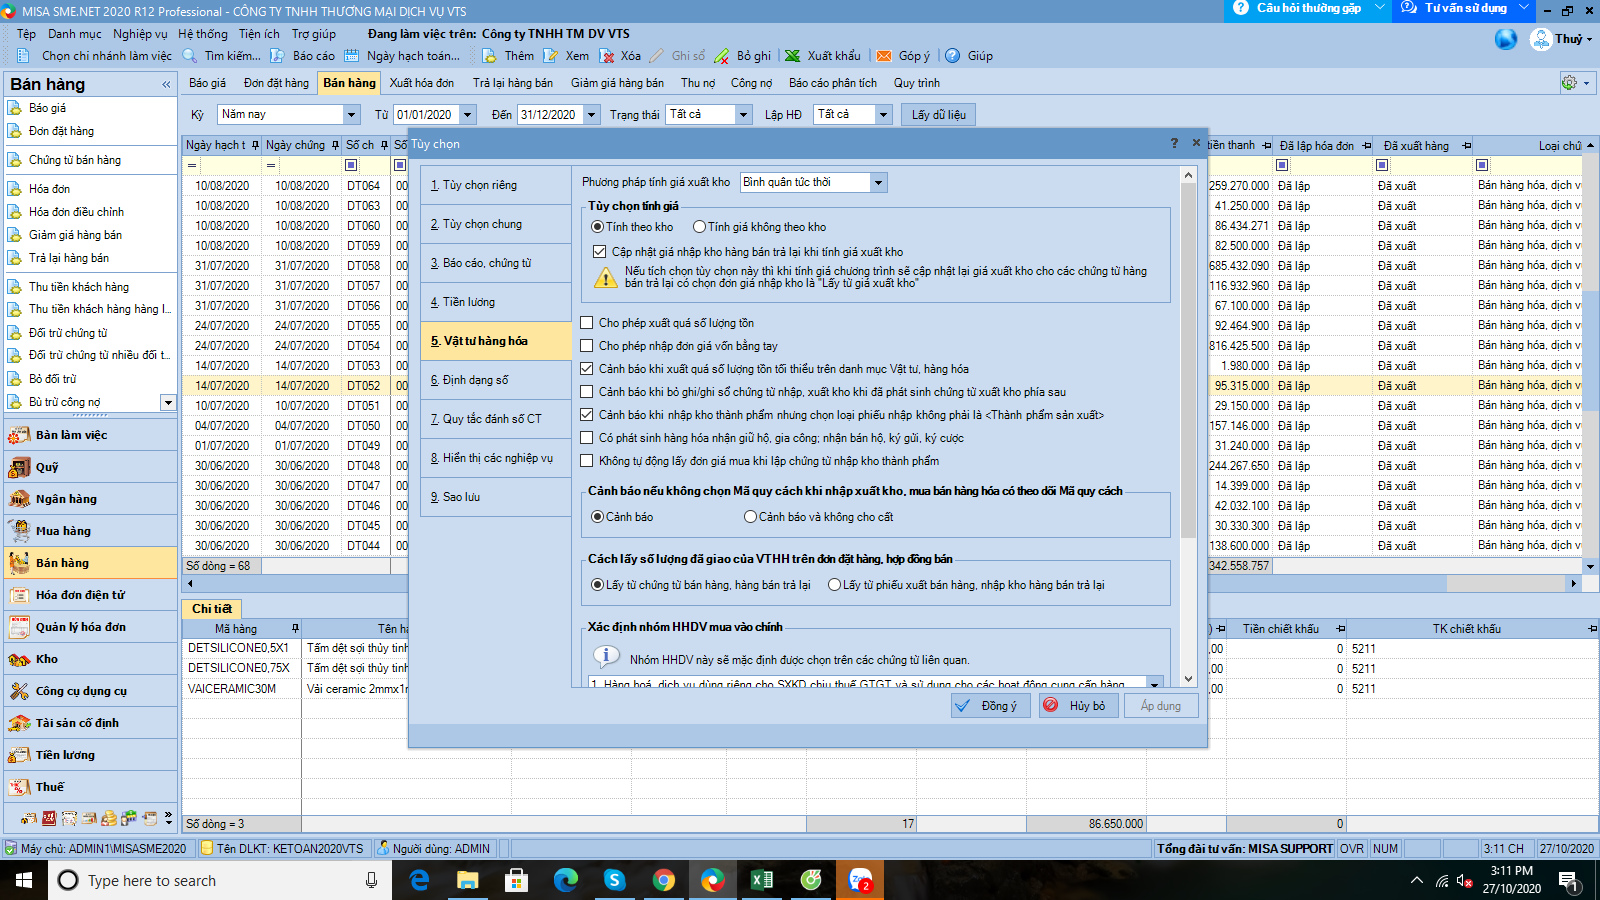
Task: Open the Nhóm HHDV dropdown arrow
Action: pos(1155,684)
